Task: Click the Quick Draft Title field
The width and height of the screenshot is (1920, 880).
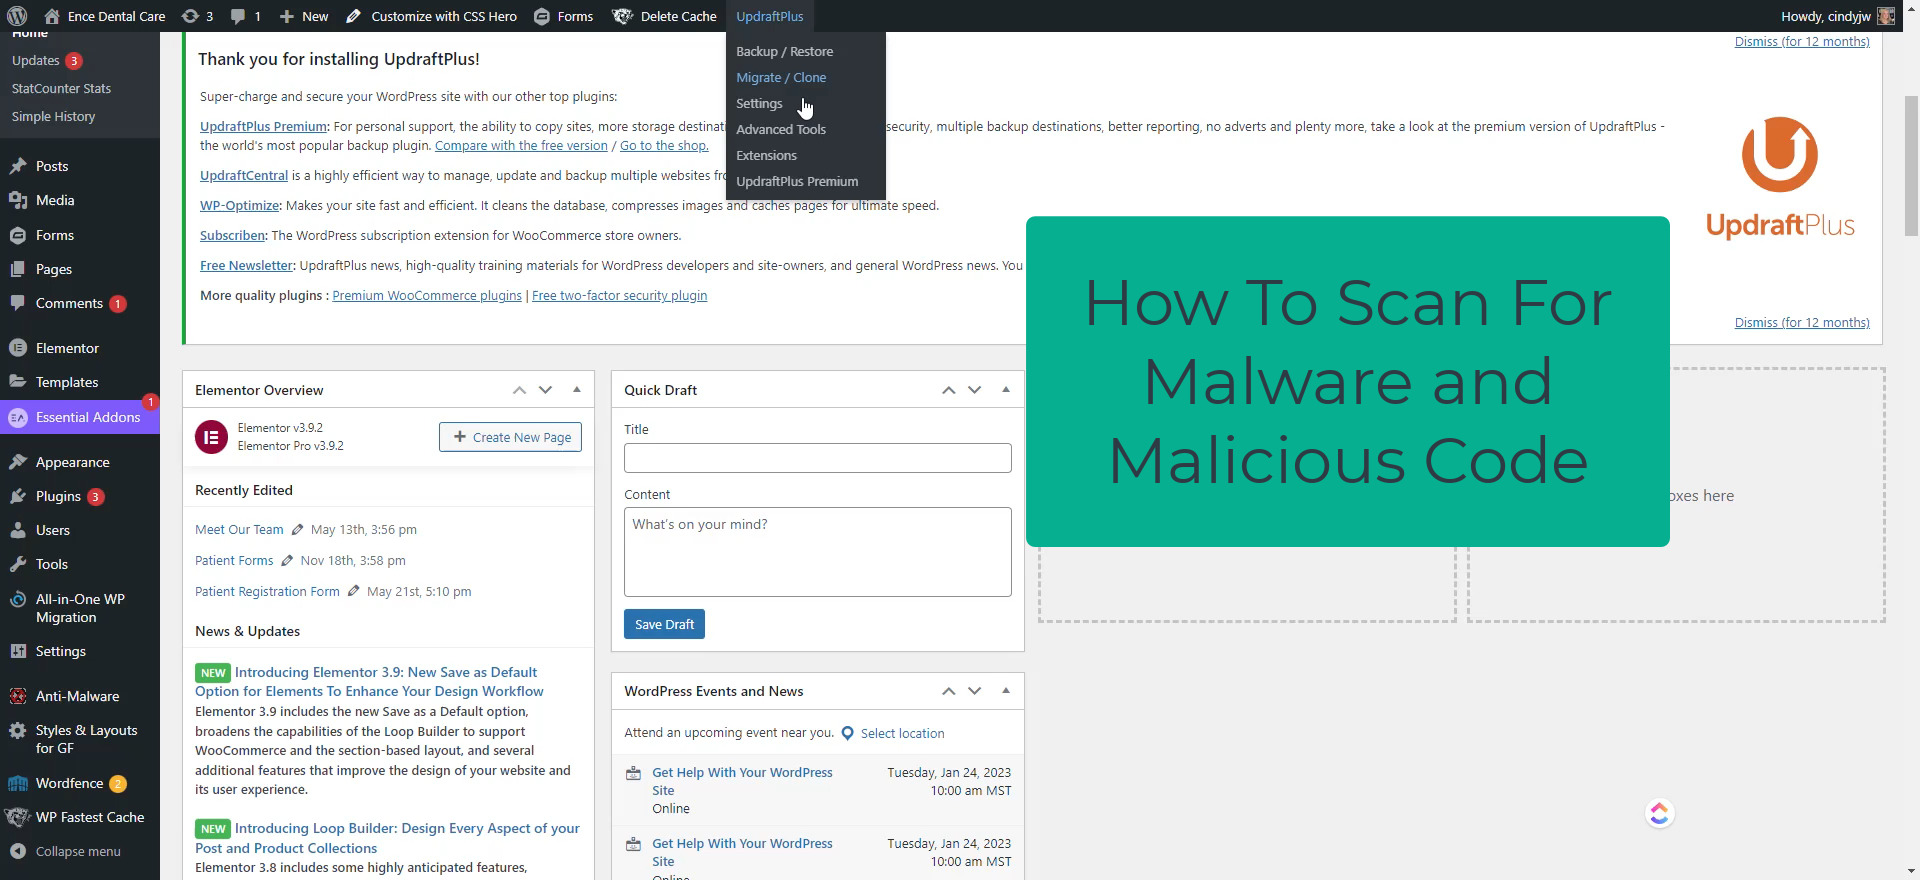Action: (x=817, y=458)
